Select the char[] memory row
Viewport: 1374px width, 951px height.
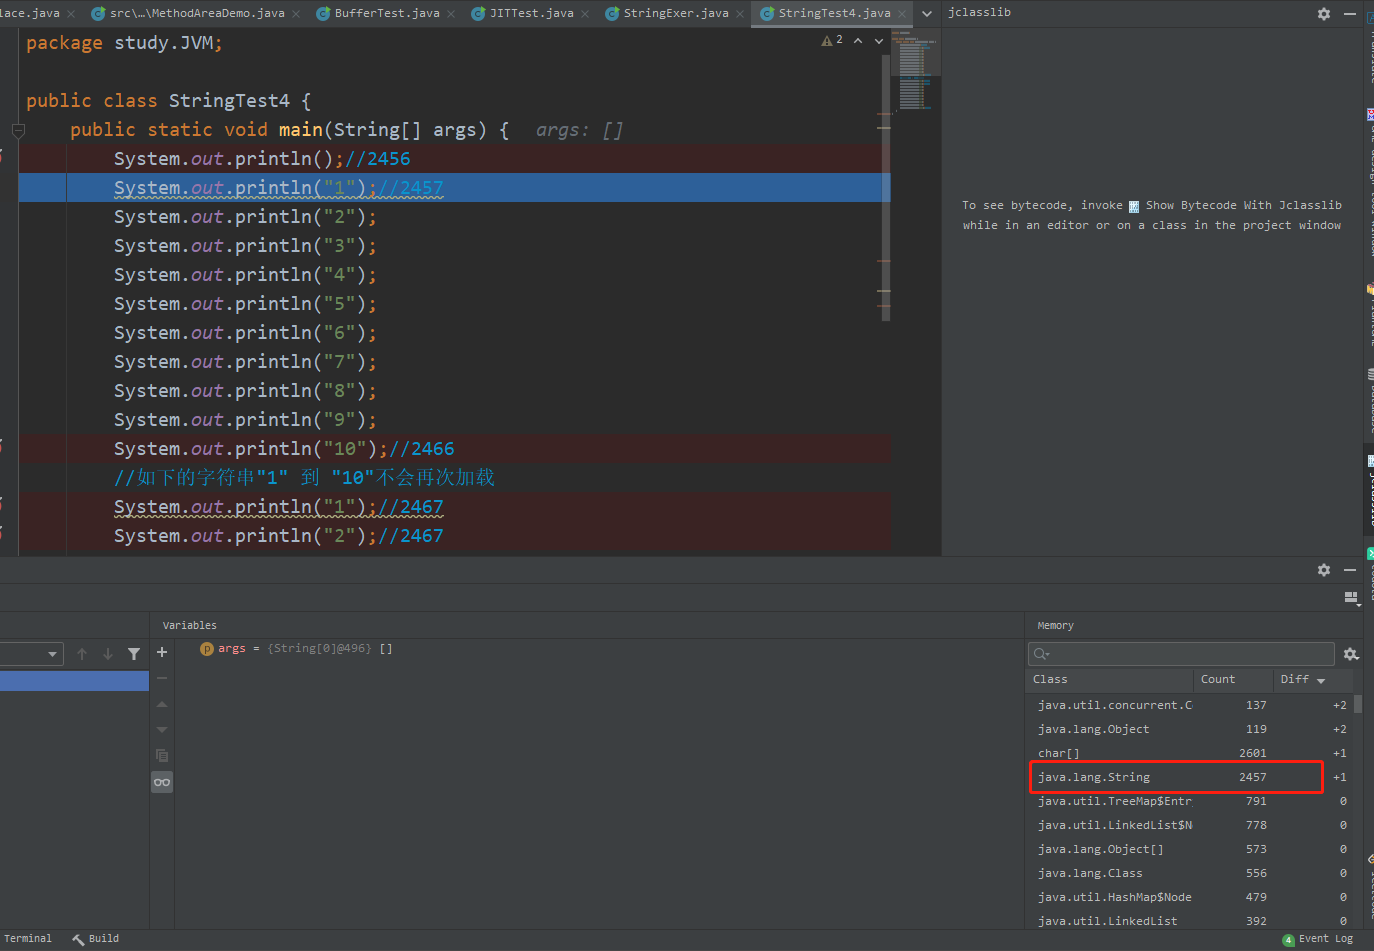tap(1190, 753)
